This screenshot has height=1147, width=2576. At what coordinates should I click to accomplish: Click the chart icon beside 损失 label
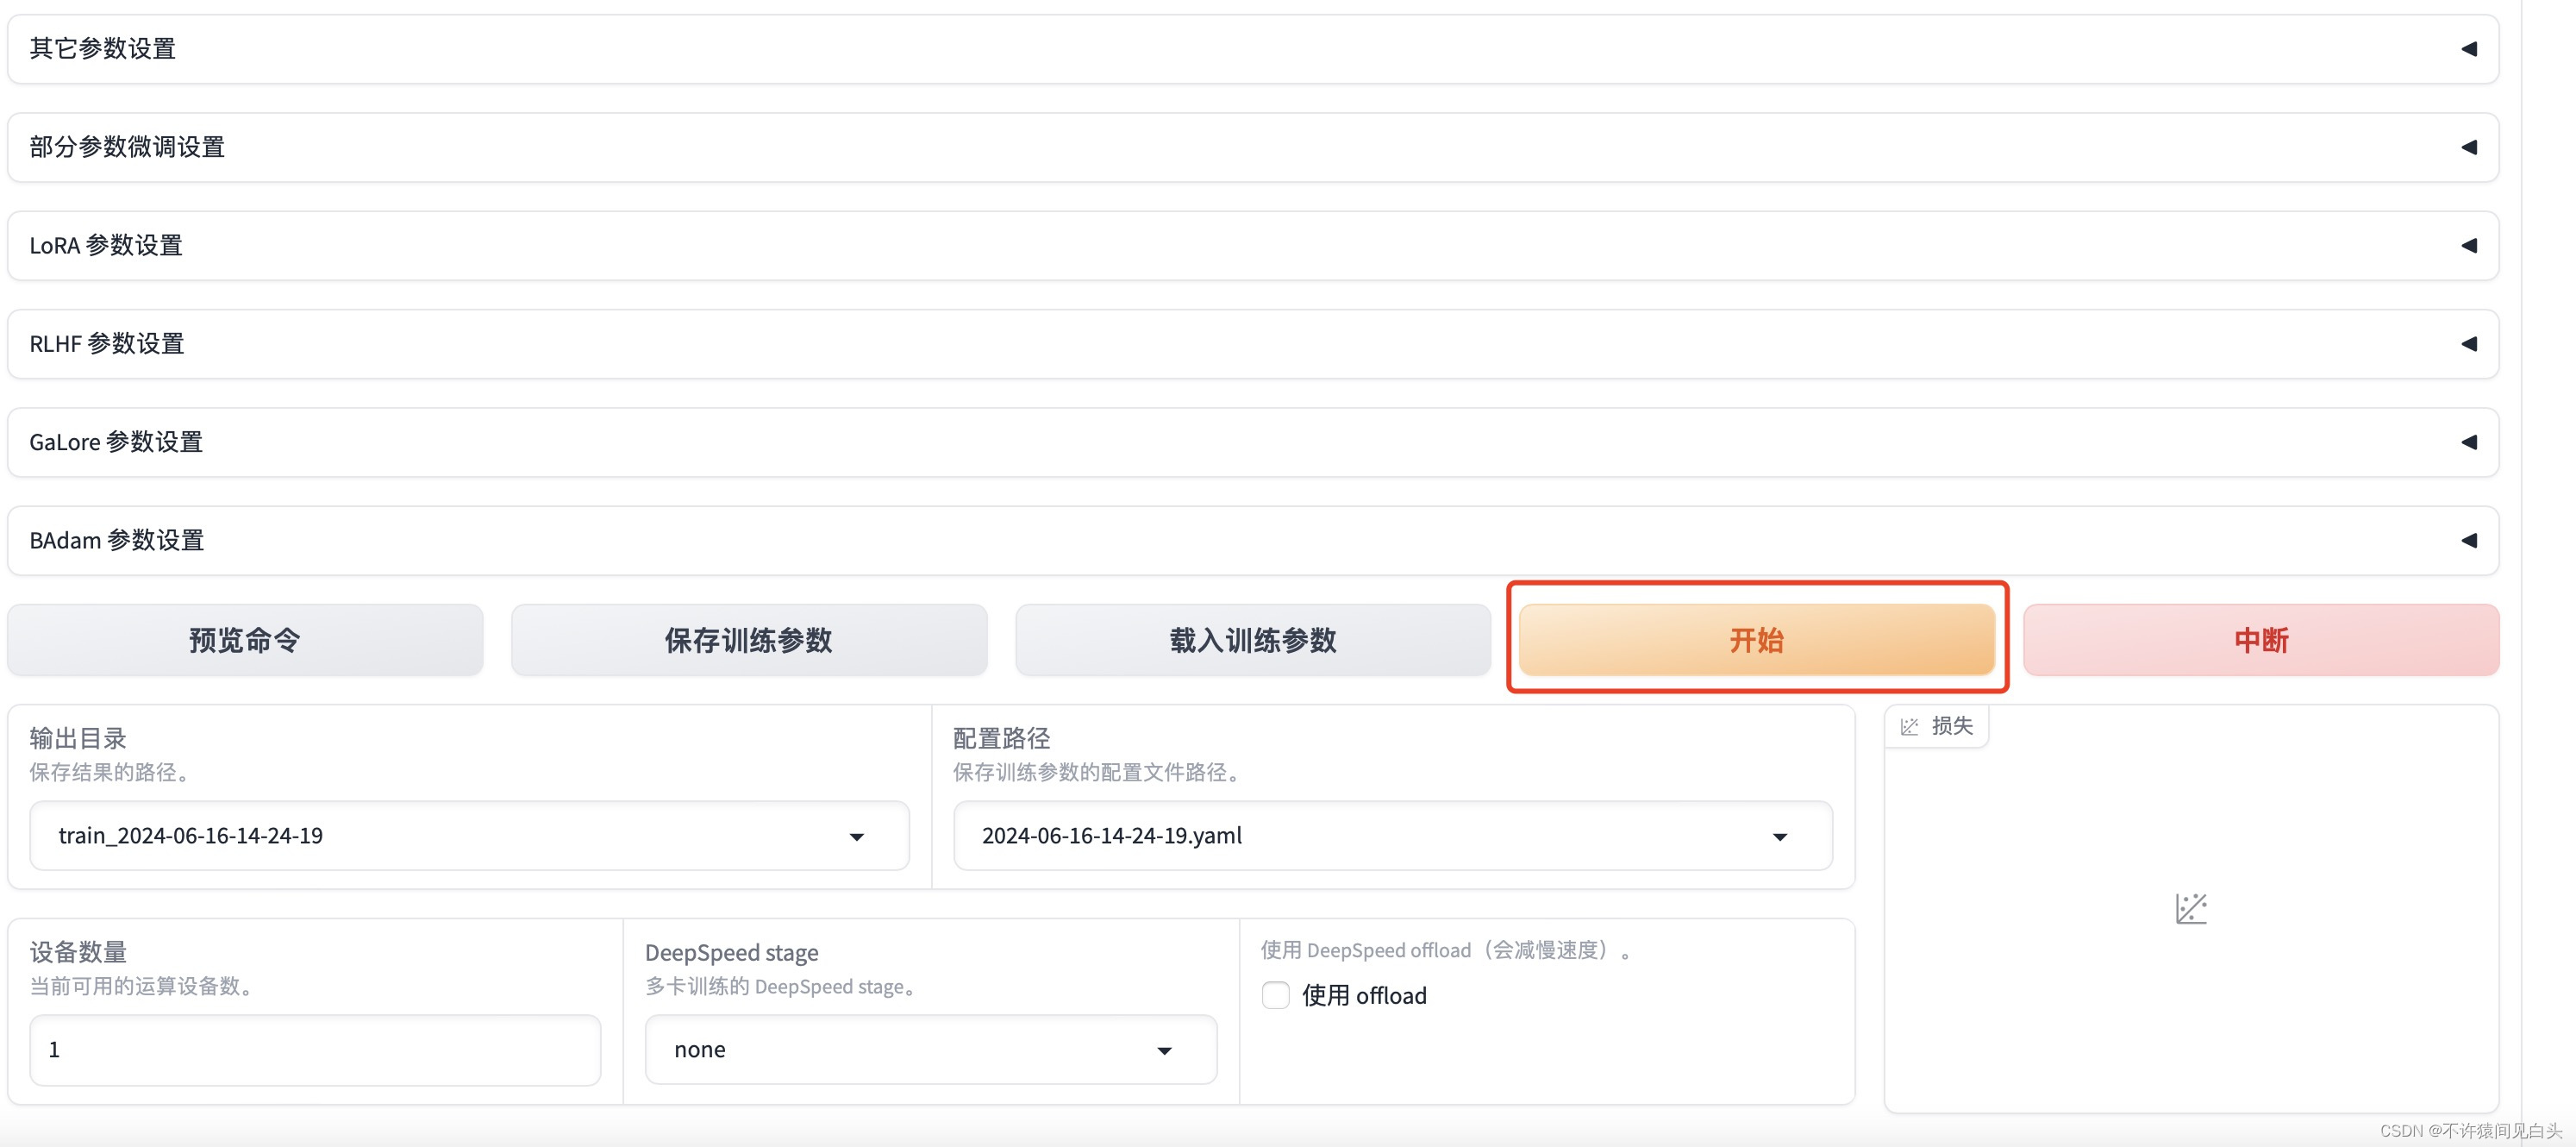point(1909,727)
